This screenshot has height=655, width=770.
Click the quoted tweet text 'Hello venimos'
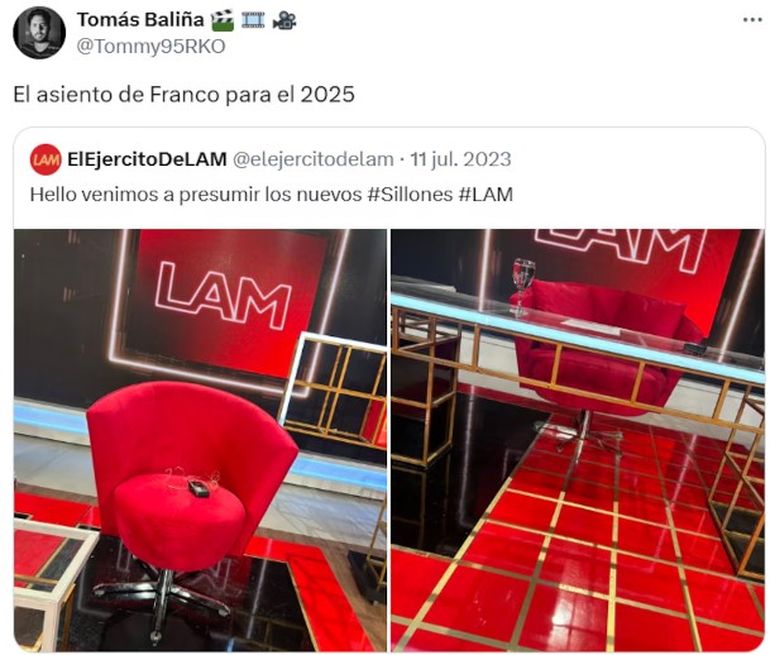coord(271,194)
